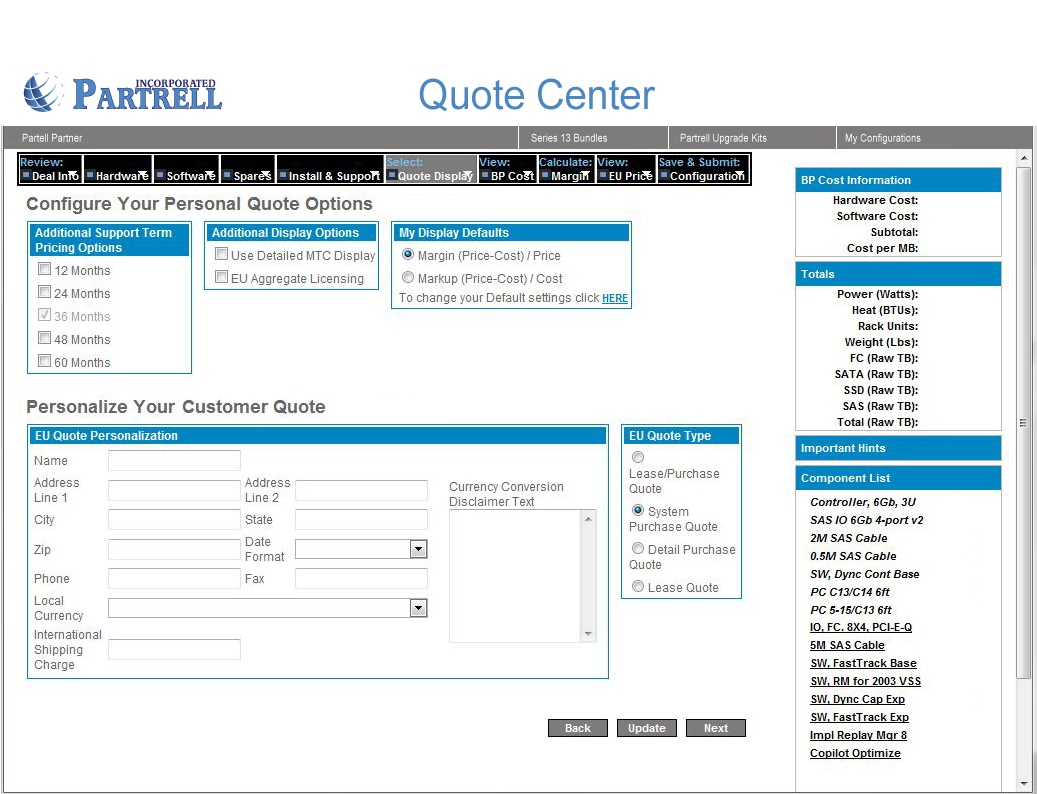This screenshot has width=1037, height=794.
Task: Click 'SW, Dync Cont Base' component text
Action: click(864, 574)
